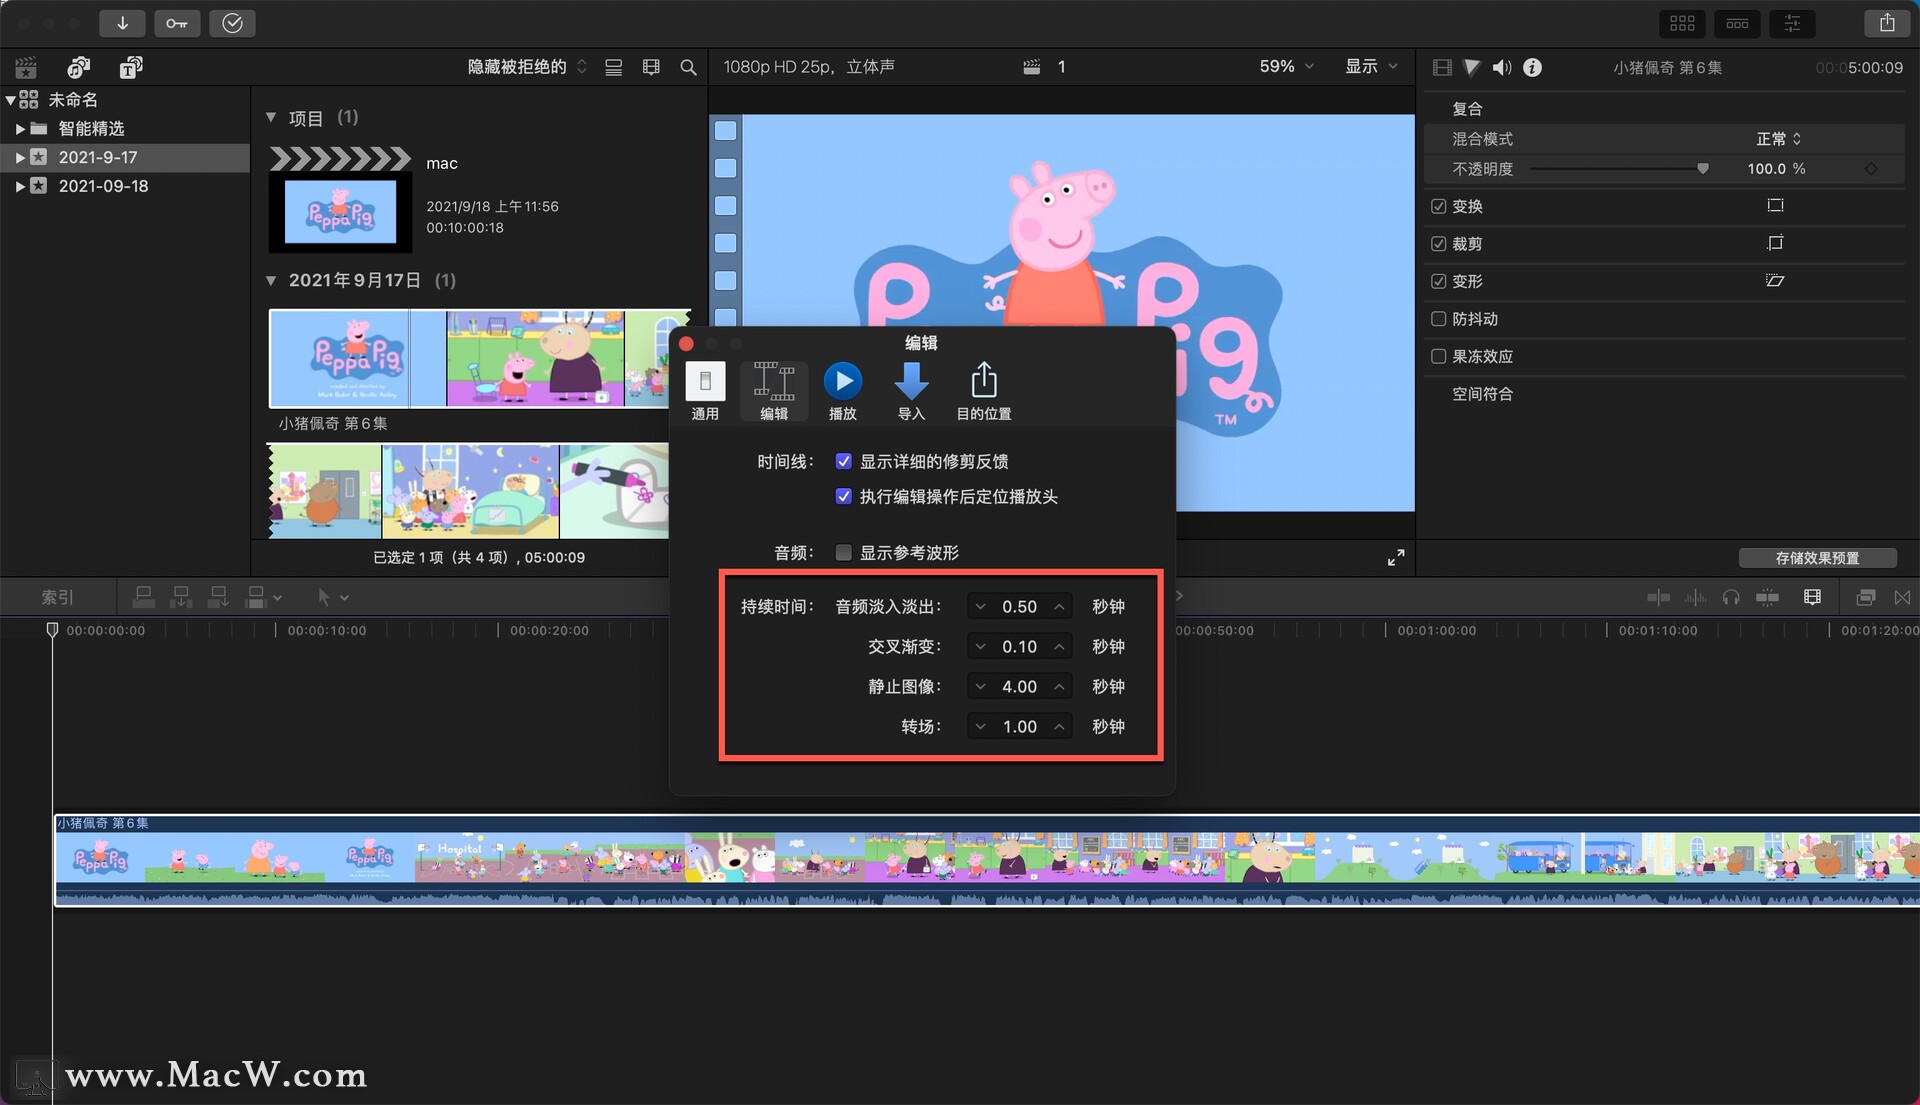Click the 静止图像 4.00 duration field
Viewport: 1920px width, 1105px height.
coord(1020,687)
